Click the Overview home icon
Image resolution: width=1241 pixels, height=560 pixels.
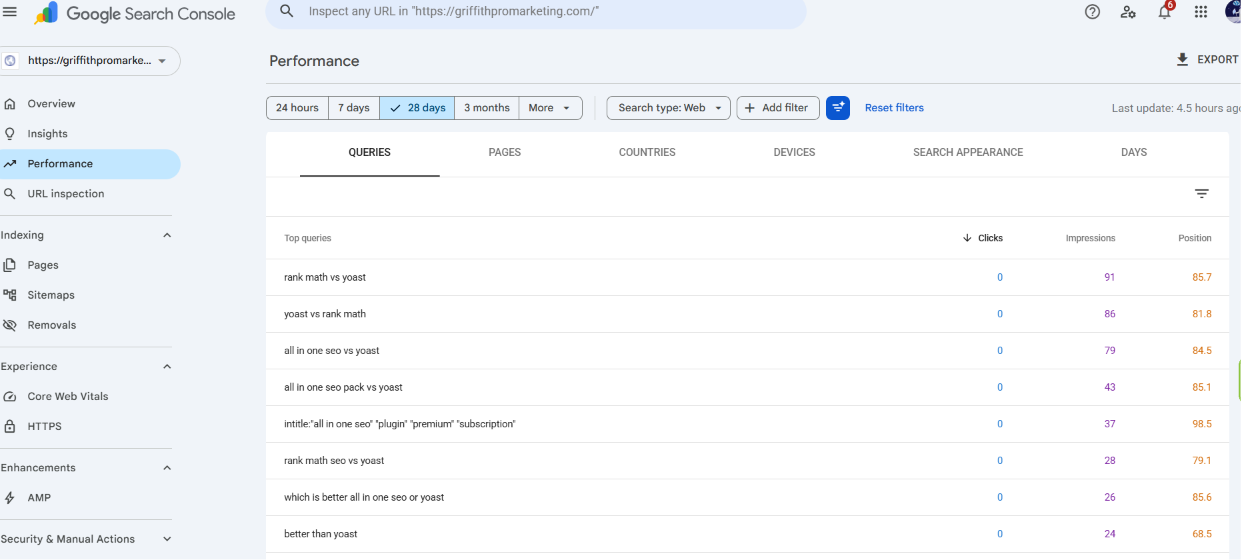click(10, 104)
